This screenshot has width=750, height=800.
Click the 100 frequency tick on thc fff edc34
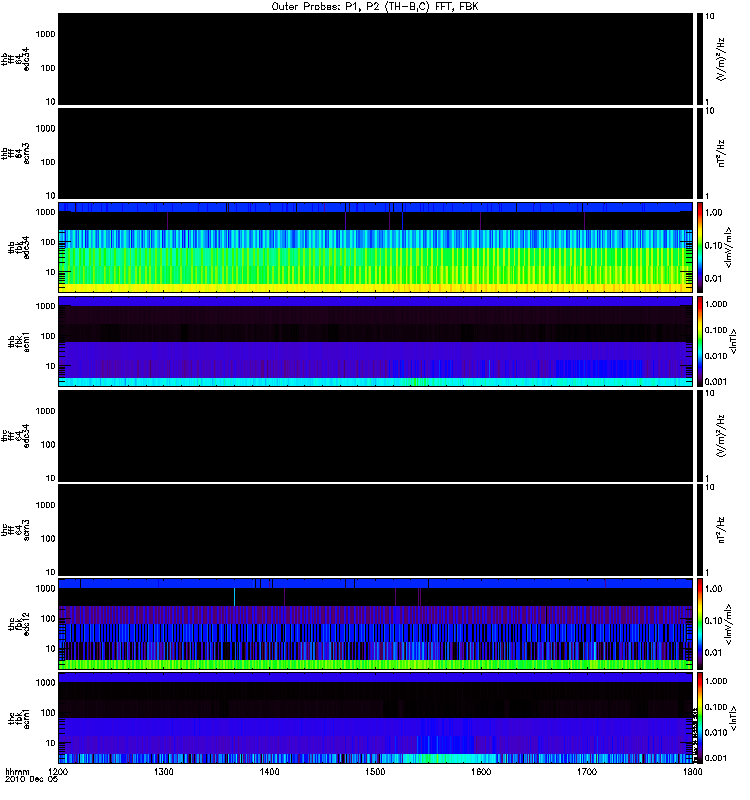tap(48, 444)
